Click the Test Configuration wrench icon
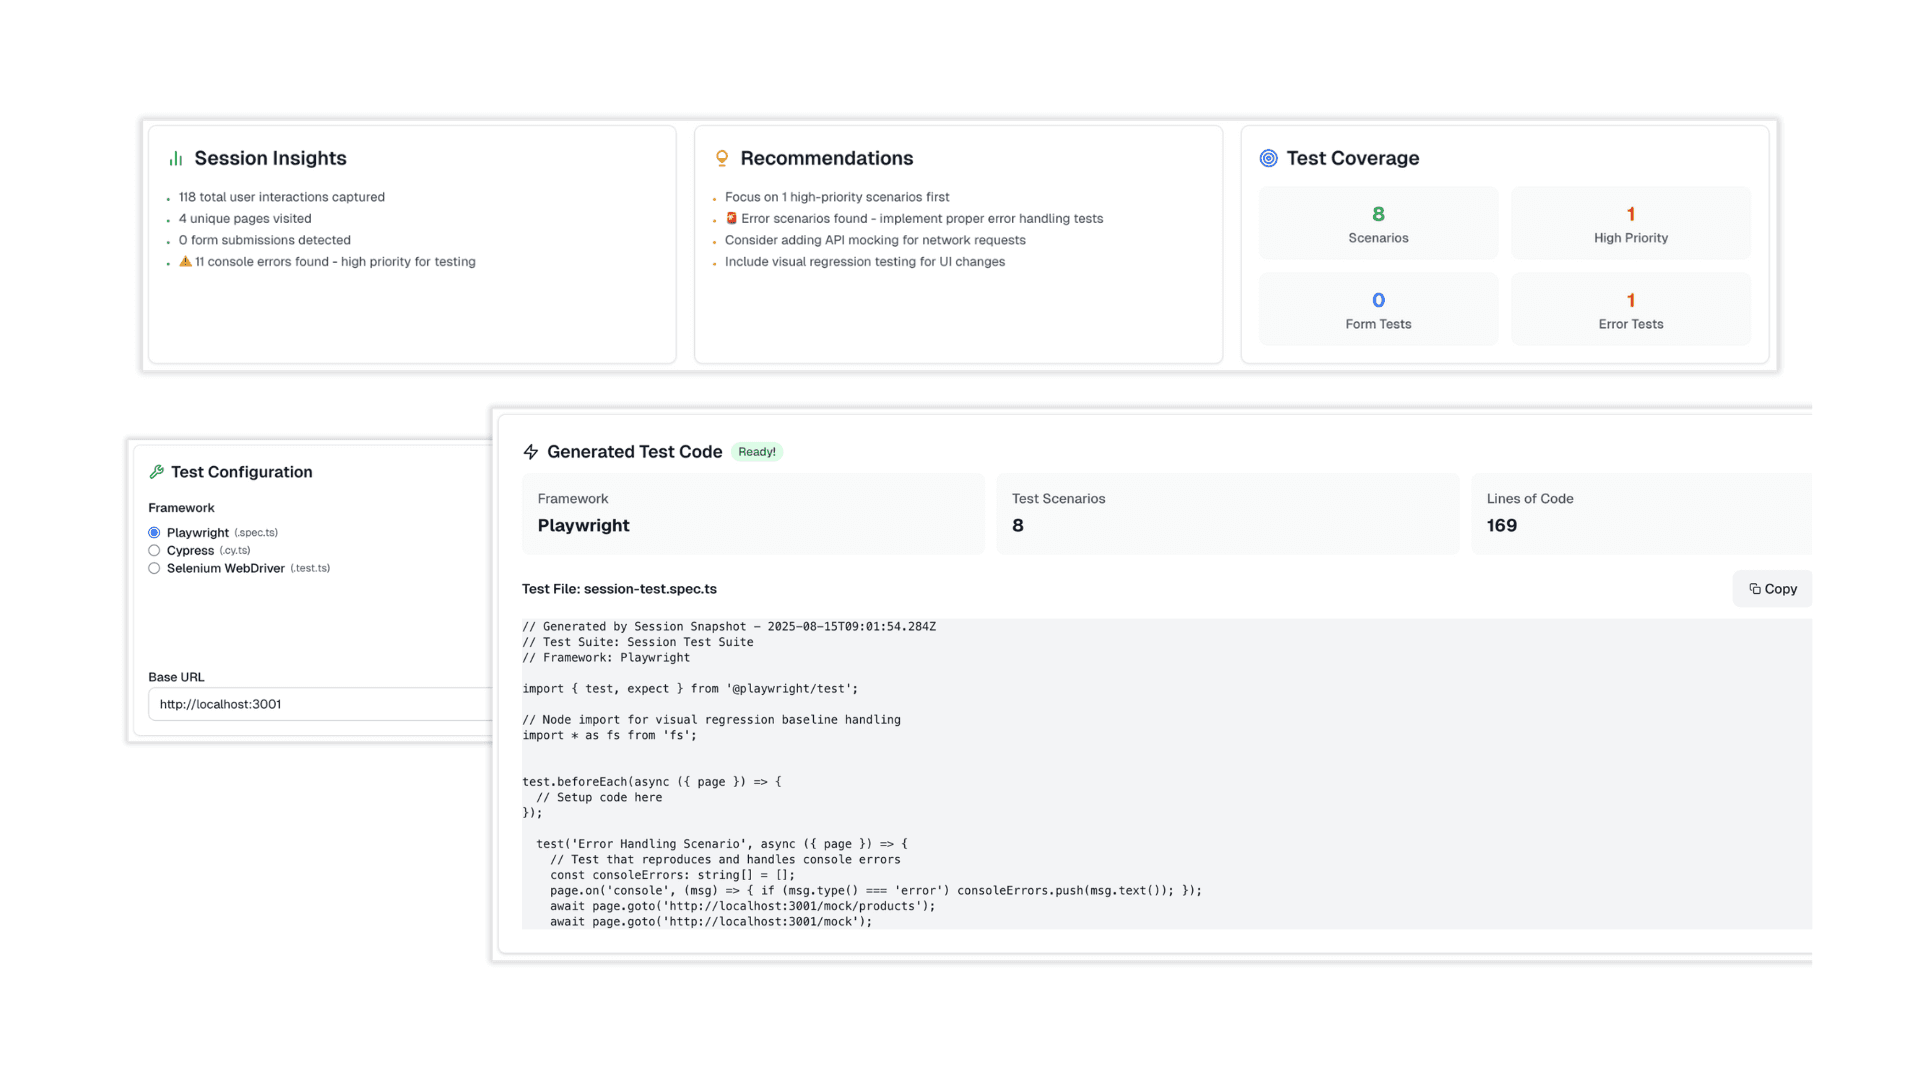The image size is (1920, 1080). tap(157, 471)
